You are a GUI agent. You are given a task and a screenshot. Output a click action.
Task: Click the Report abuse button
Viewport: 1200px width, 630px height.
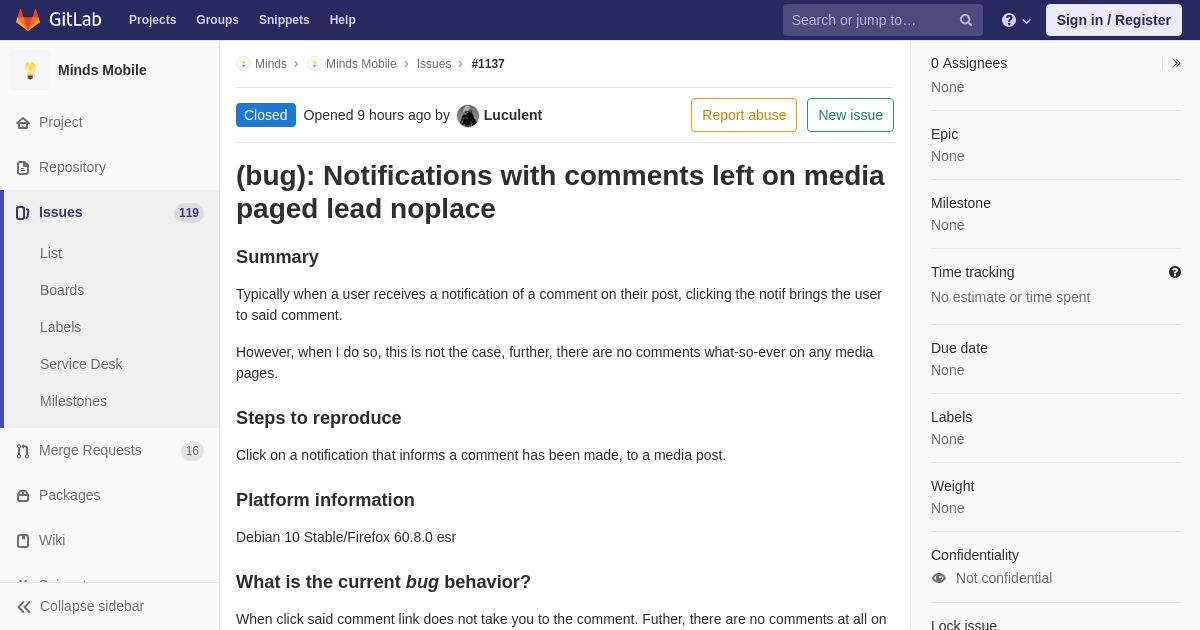tap(744, 115)
